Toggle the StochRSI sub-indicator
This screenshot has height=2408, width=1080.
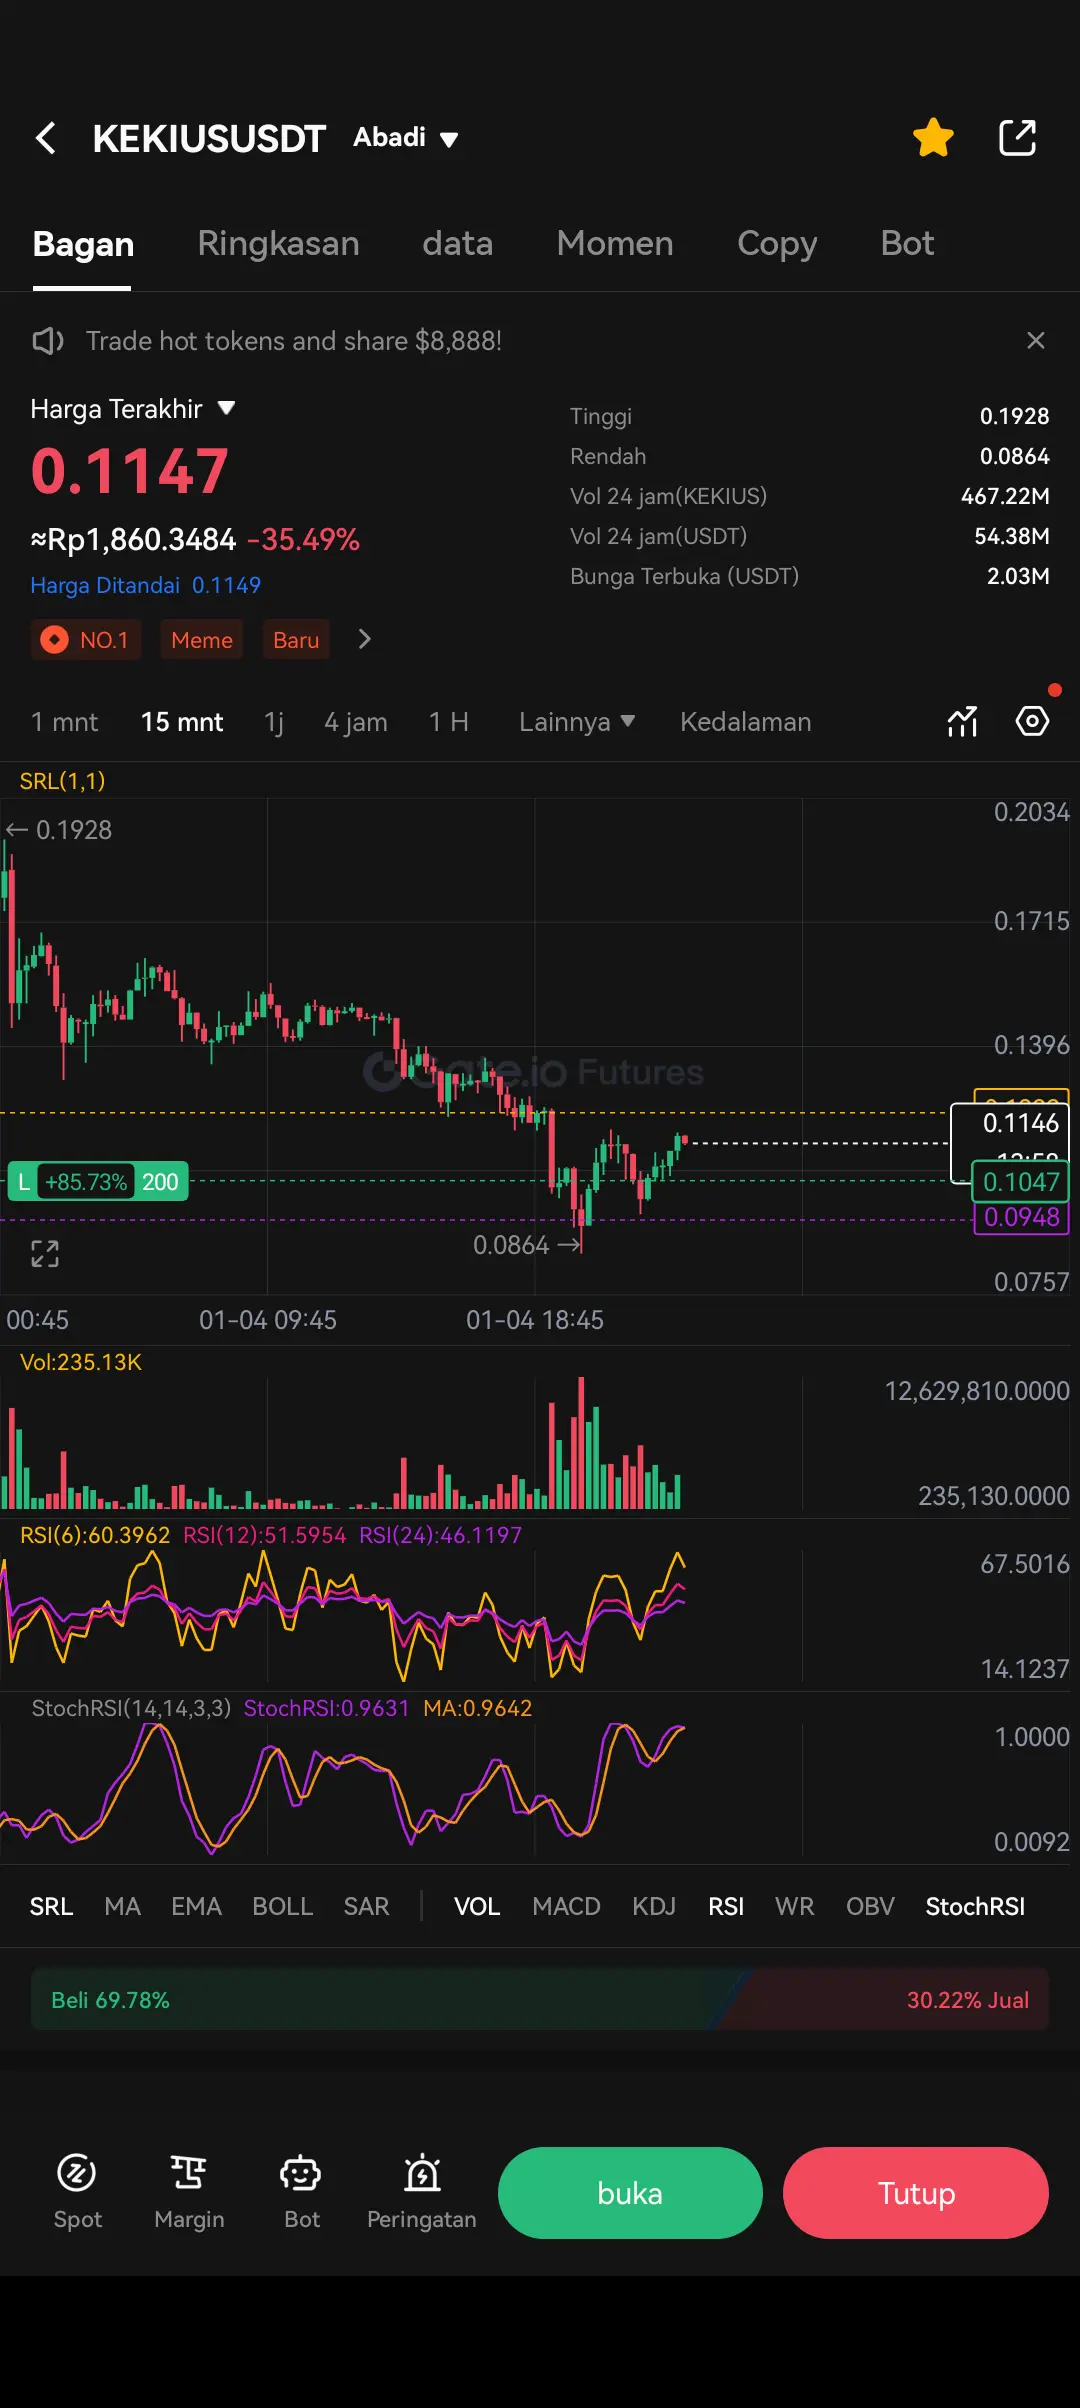coord(975,1907)
